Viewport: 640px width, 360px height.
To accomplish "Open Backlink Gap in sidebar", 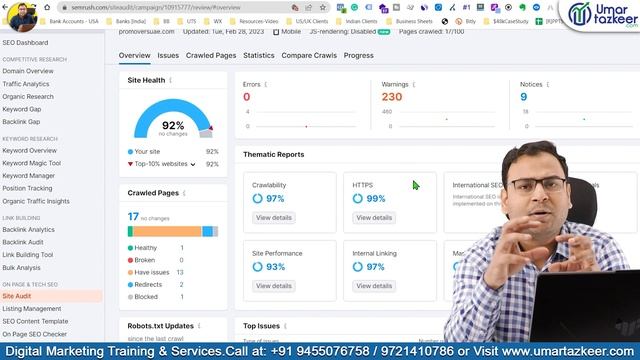I will tap(21, 122).
